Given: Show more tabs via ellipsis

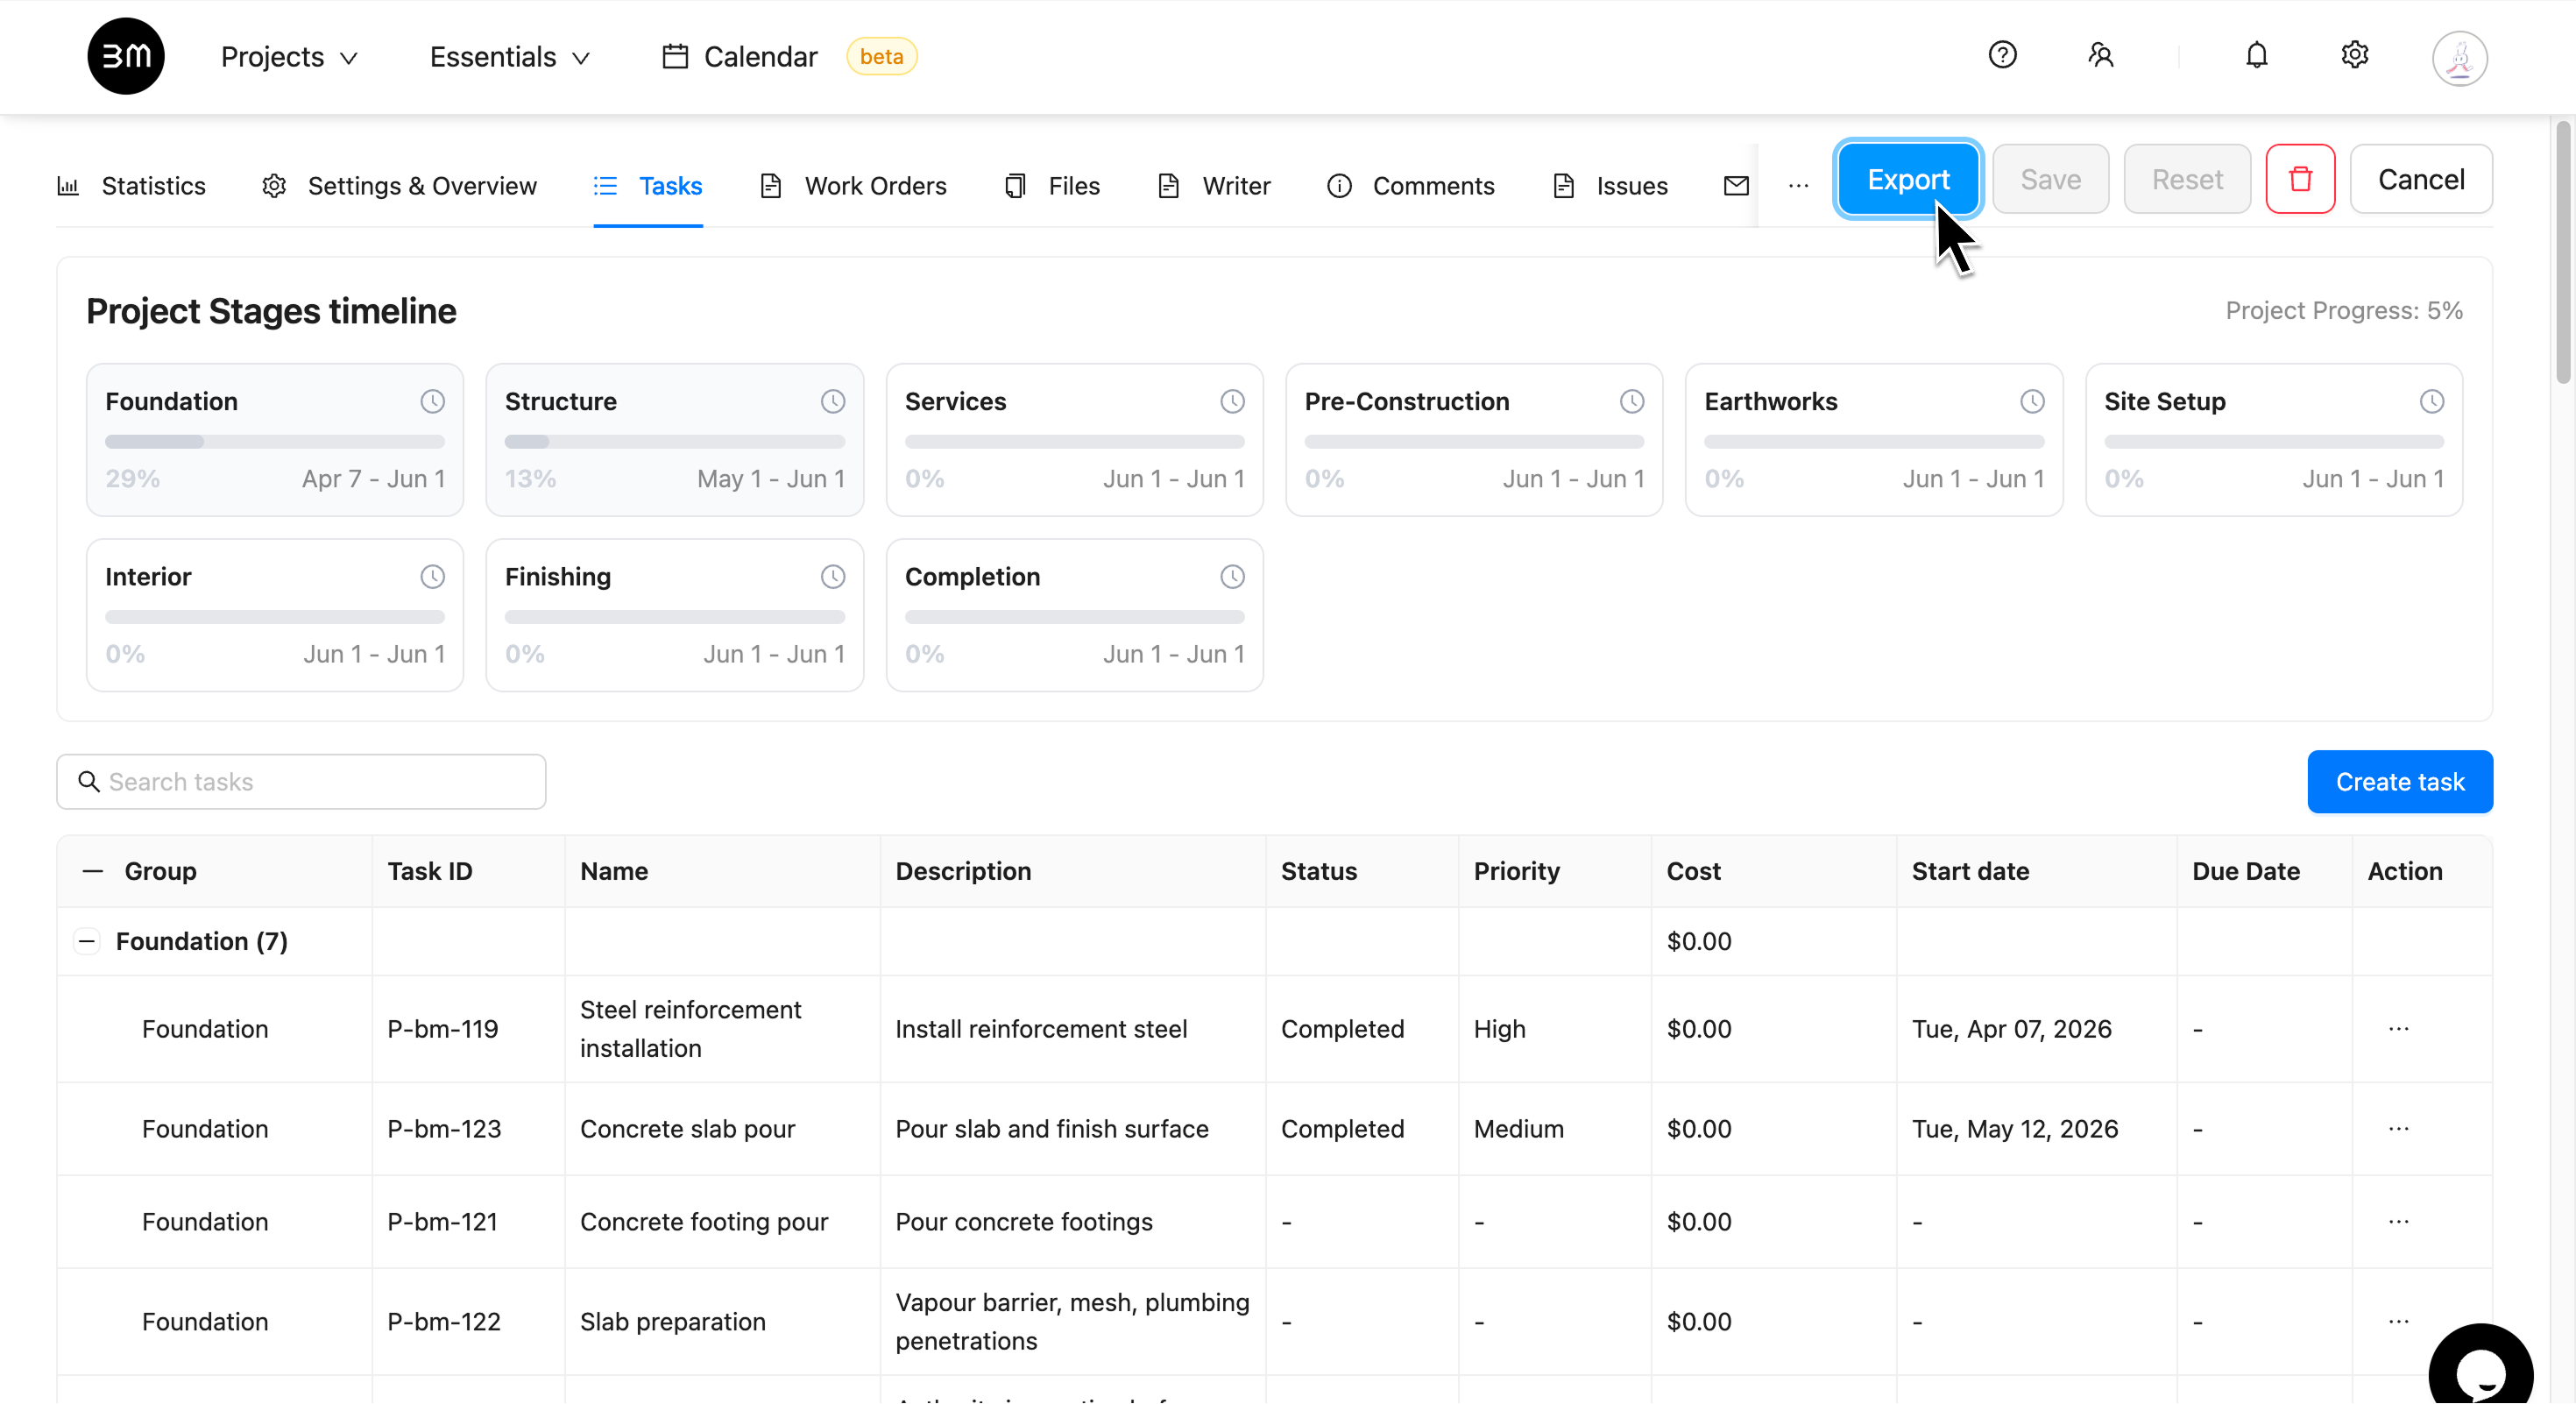Looking at the screenshot, I should (1798, 186).
